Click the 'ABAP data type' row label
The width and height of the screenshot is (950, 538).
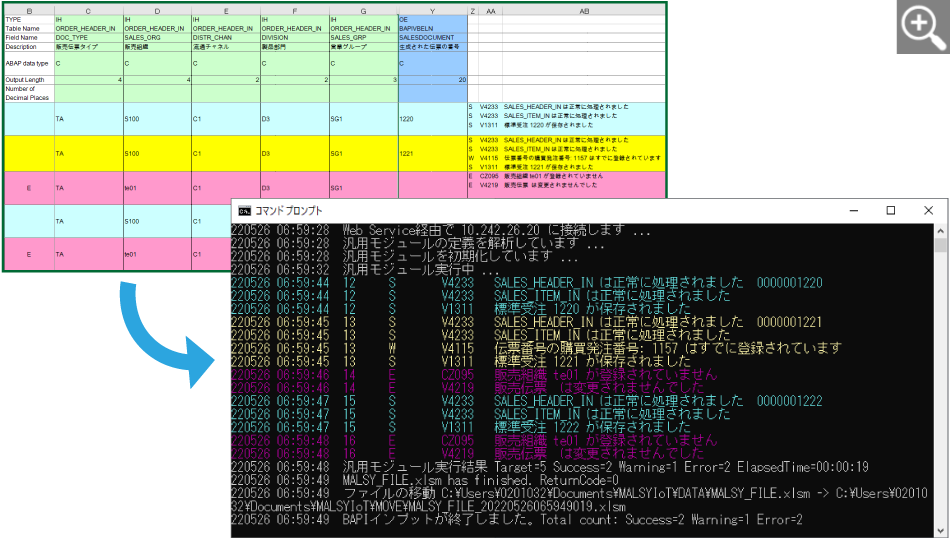(27, 63)
